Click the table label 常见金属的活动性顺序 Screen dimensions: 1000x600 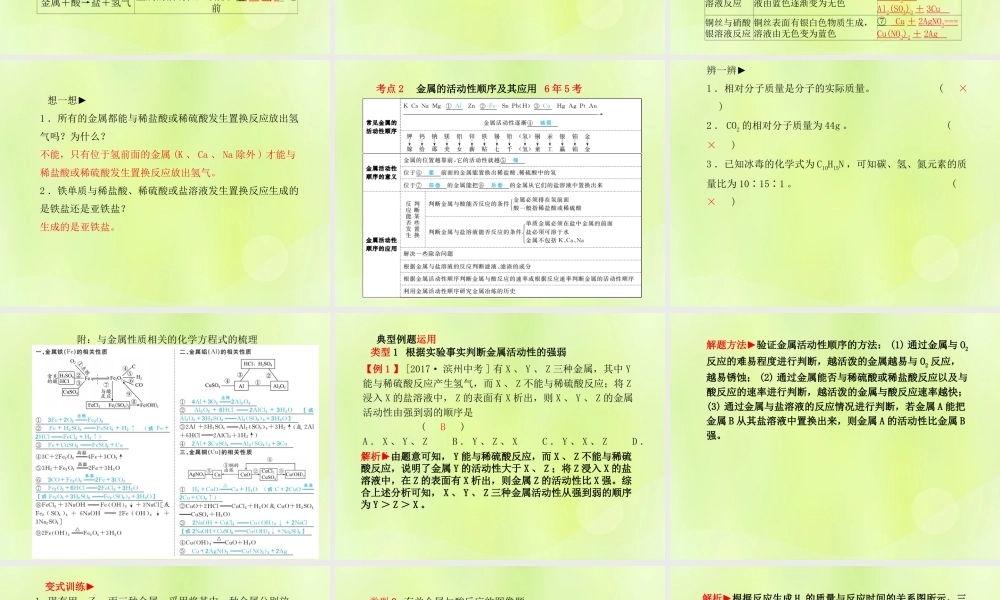[381, 126]
